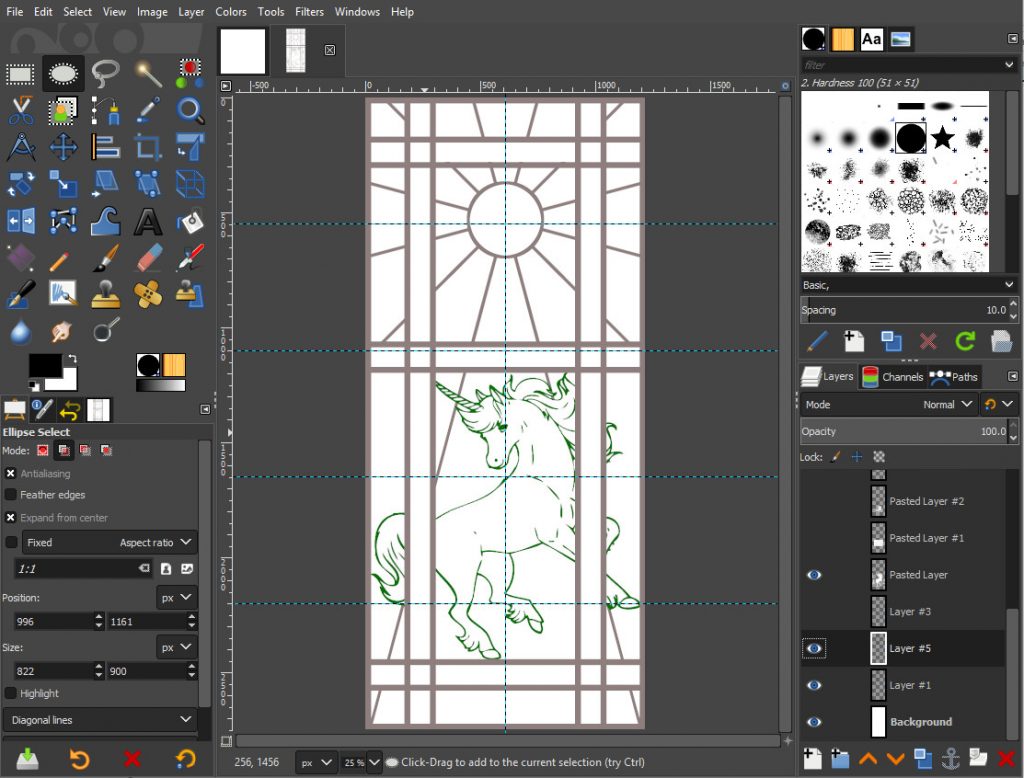
Task: Enable the Feather edges option
Action: [10, 494]
